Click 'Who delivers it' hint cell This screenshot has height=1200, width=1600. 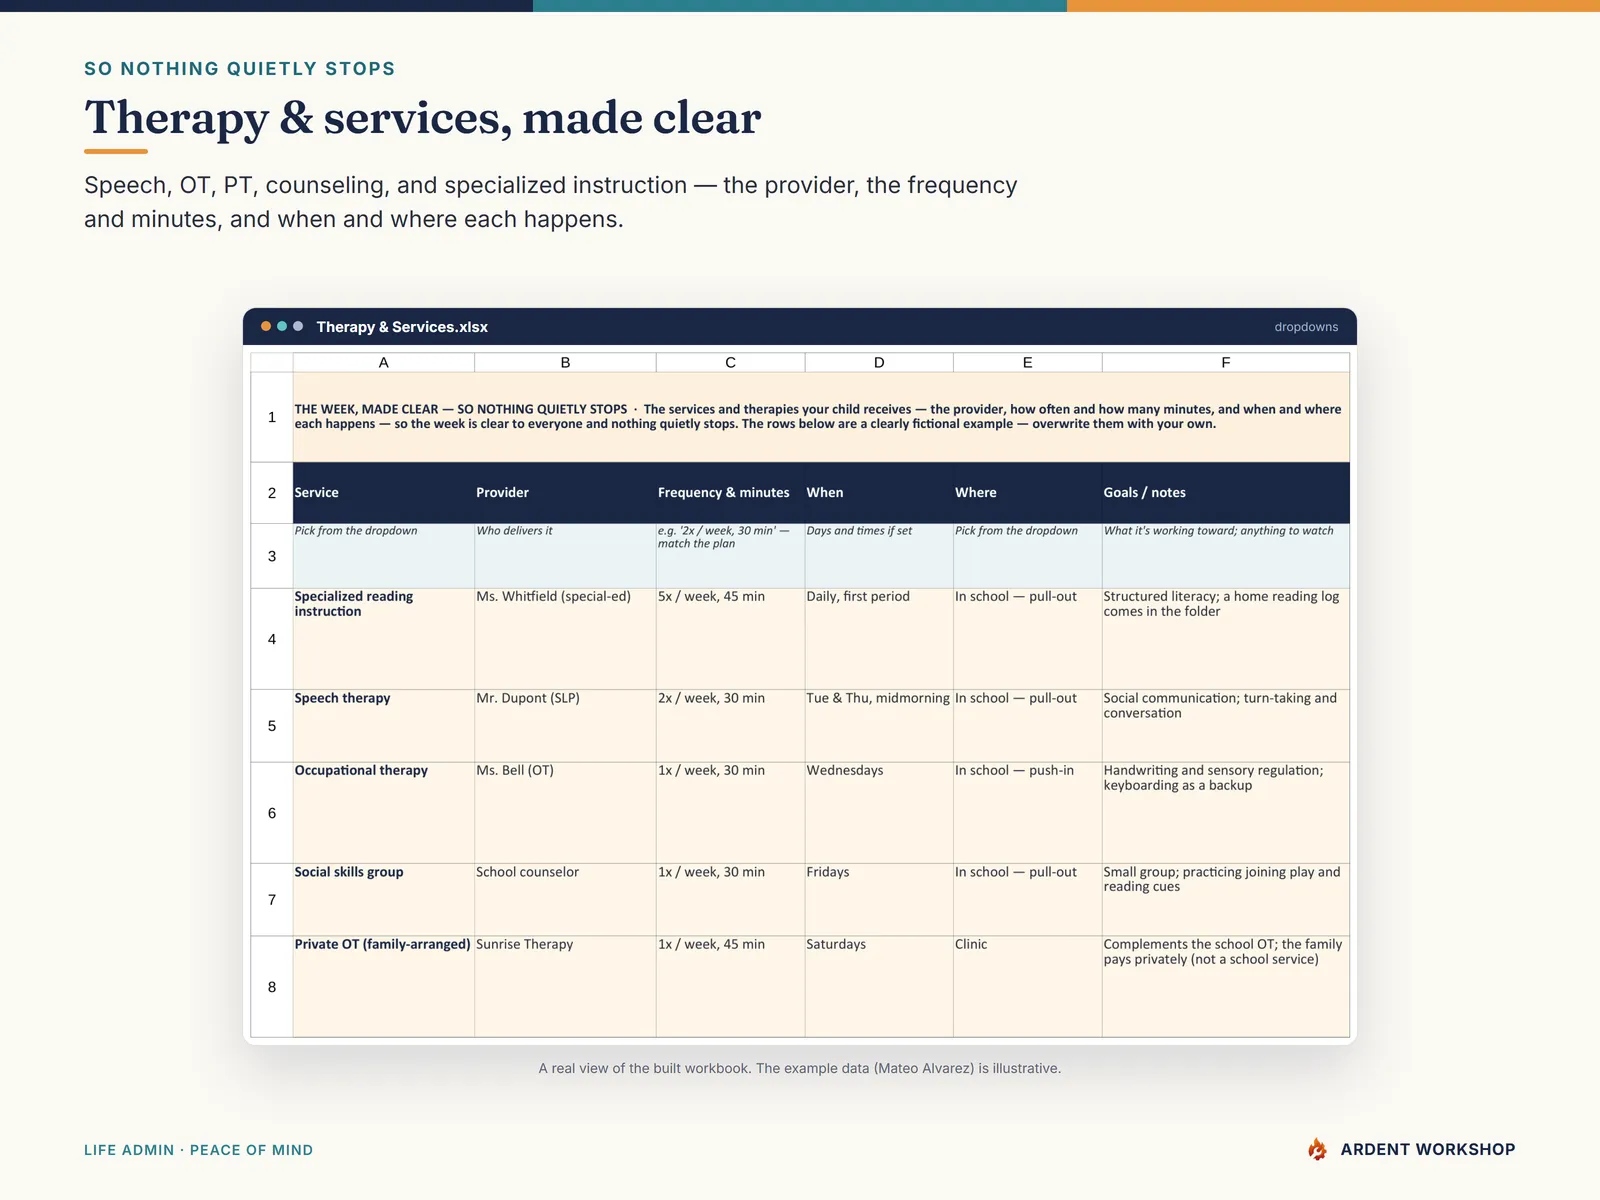click(565, 556)
